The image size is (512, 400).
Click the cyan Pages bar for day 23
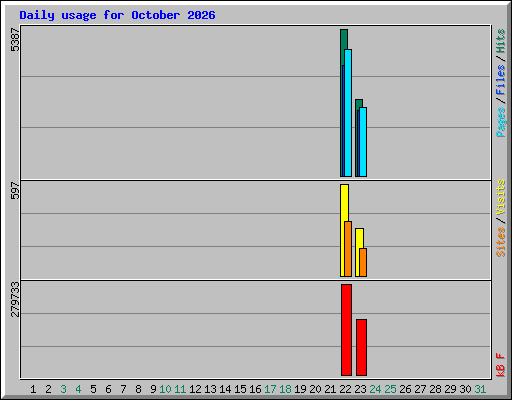point(363,142)
